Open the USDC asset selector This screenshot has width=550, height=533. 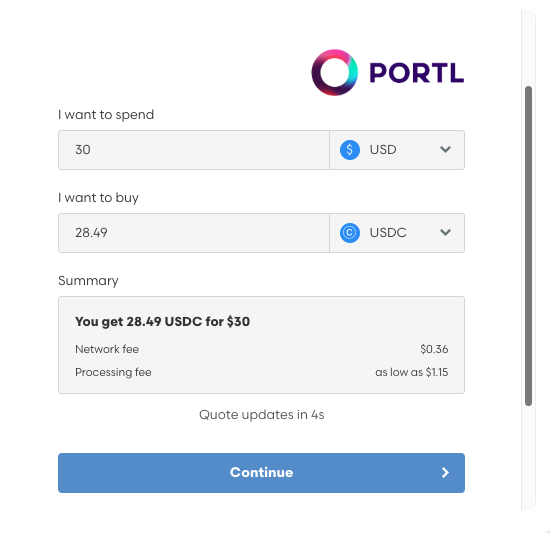coord(397,233)
